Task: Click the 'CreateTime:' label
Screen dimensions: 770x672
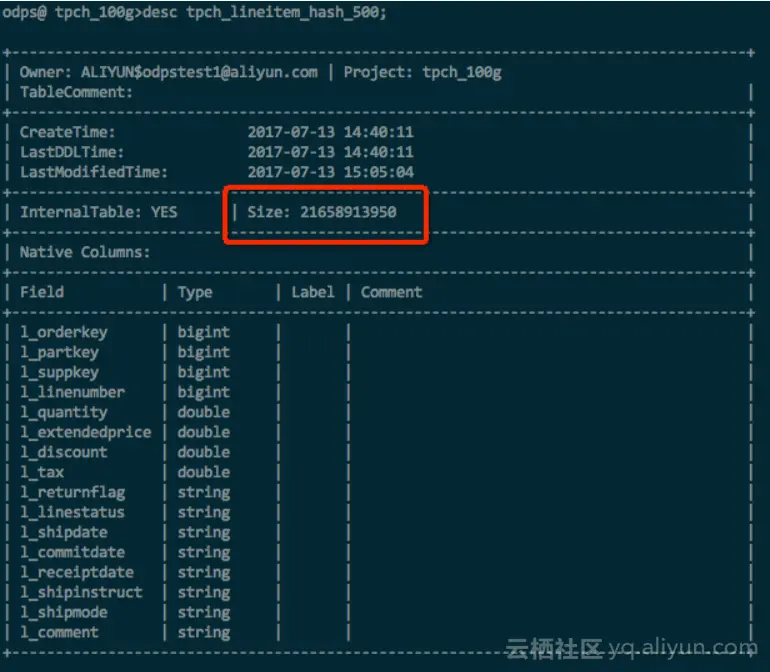Action: click(67, 132)
